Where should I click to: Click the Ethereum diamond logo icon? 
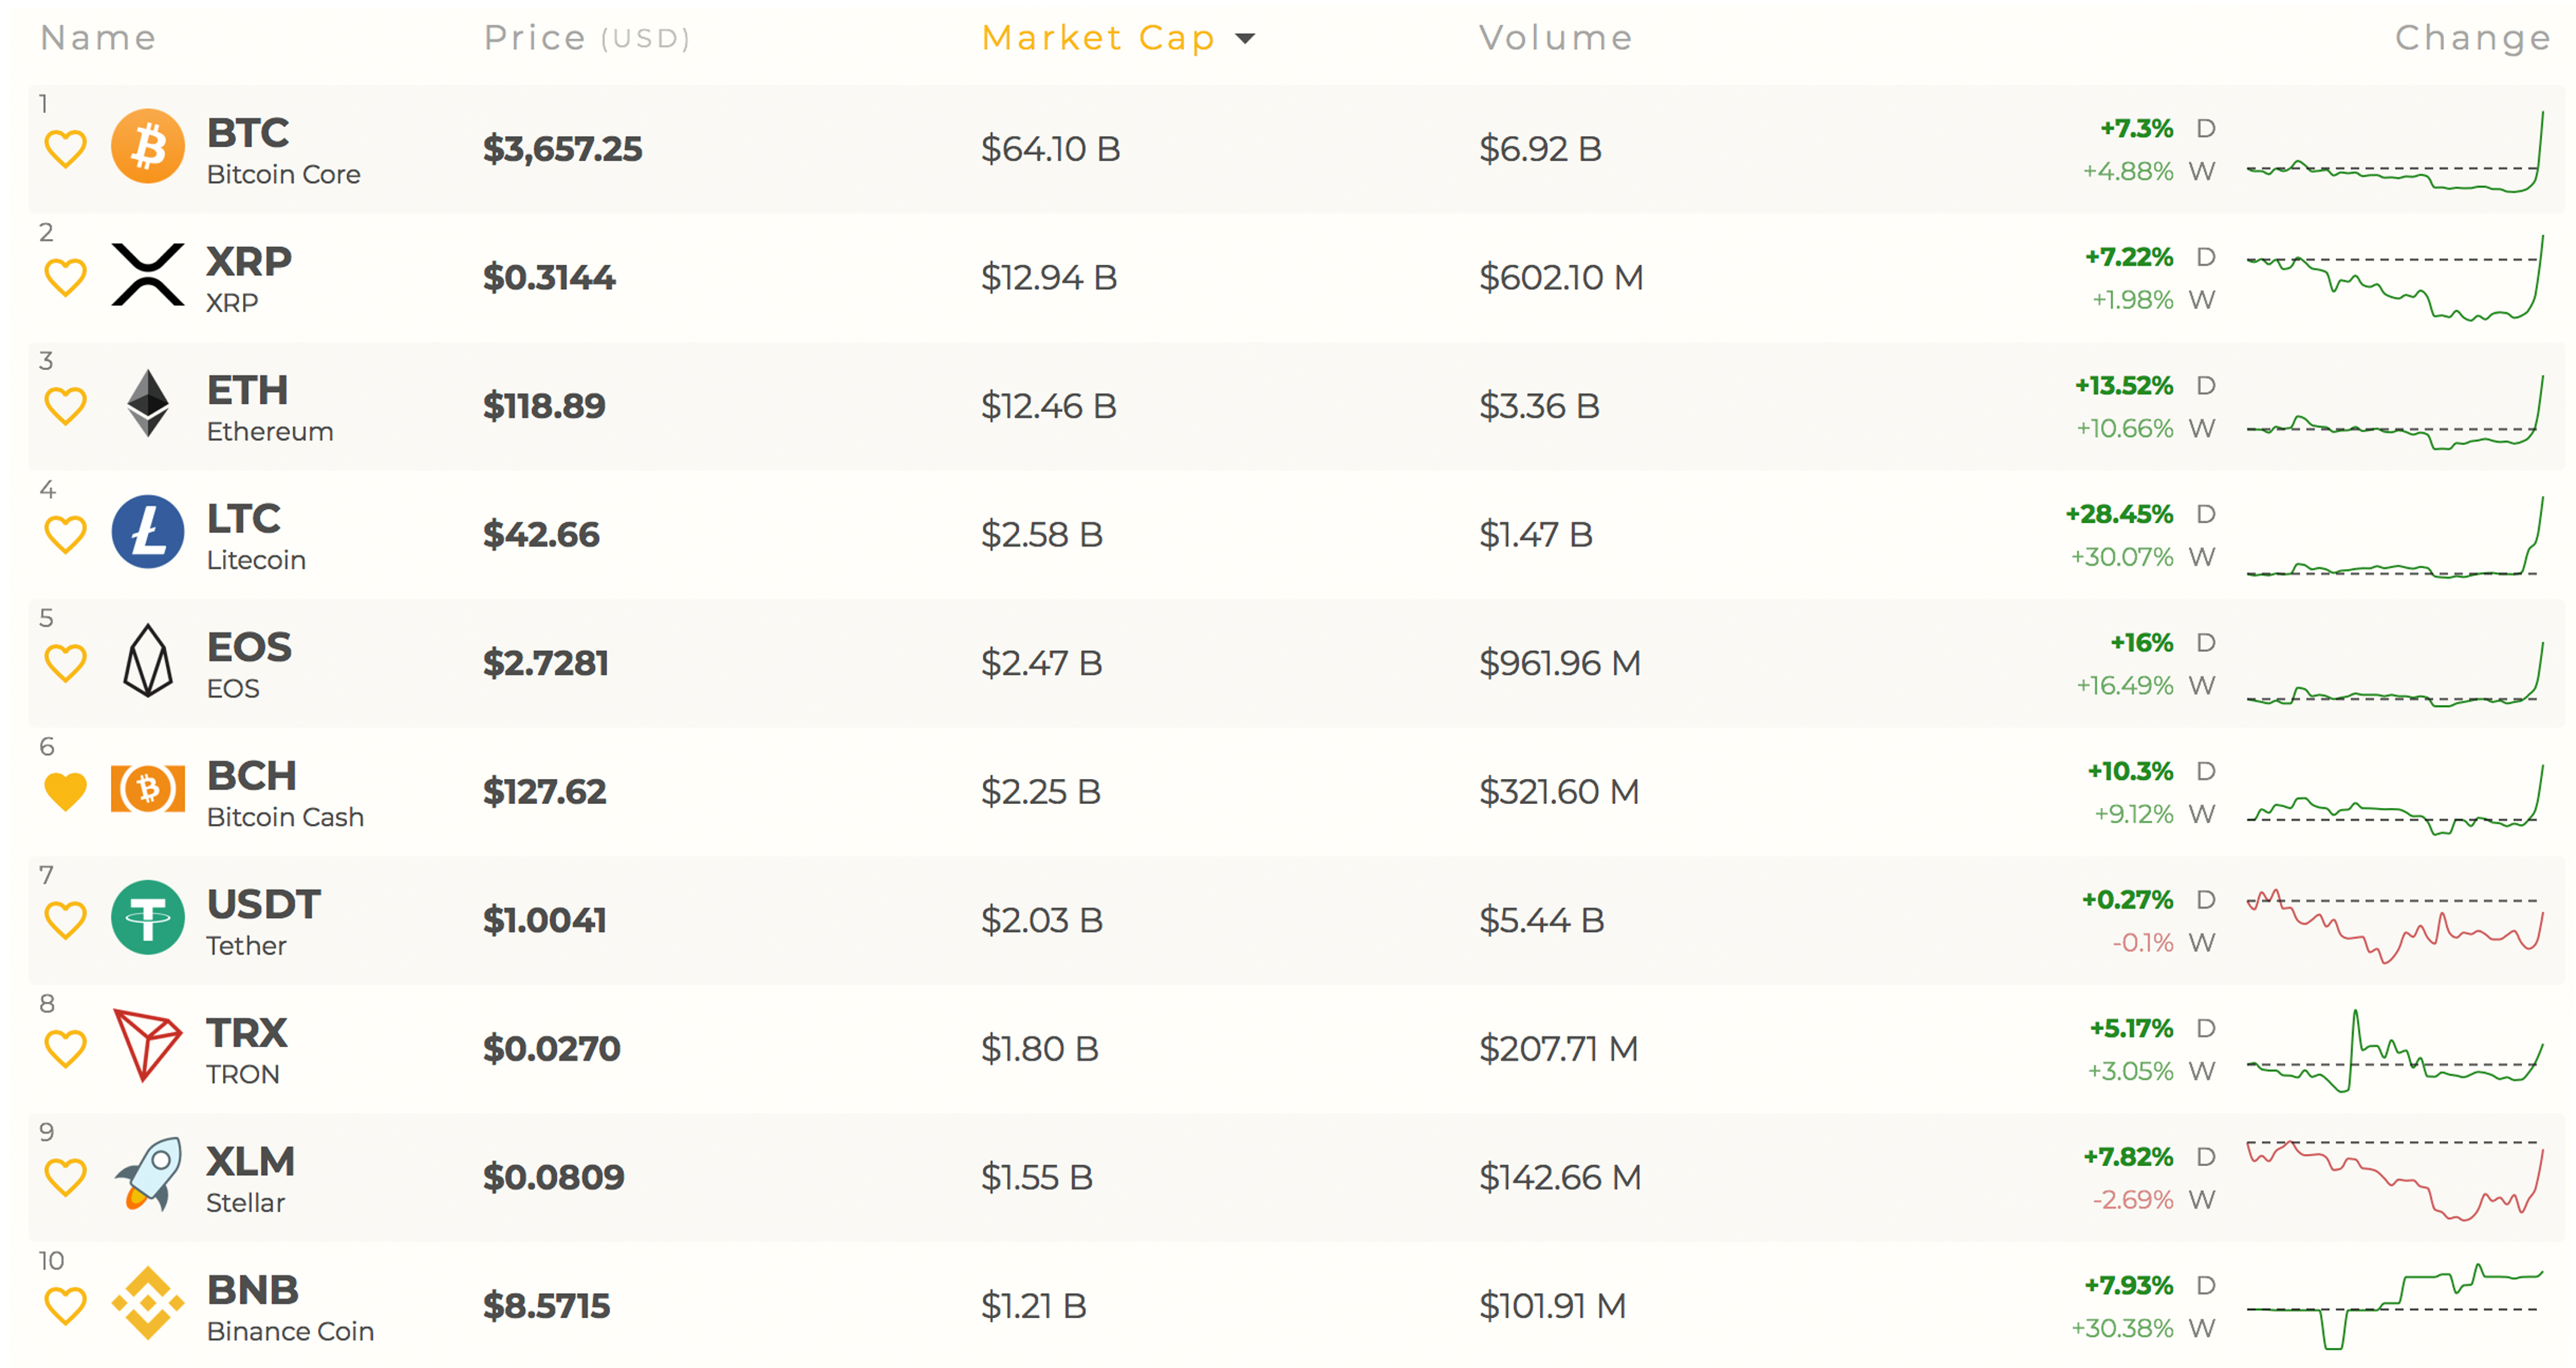147,404
